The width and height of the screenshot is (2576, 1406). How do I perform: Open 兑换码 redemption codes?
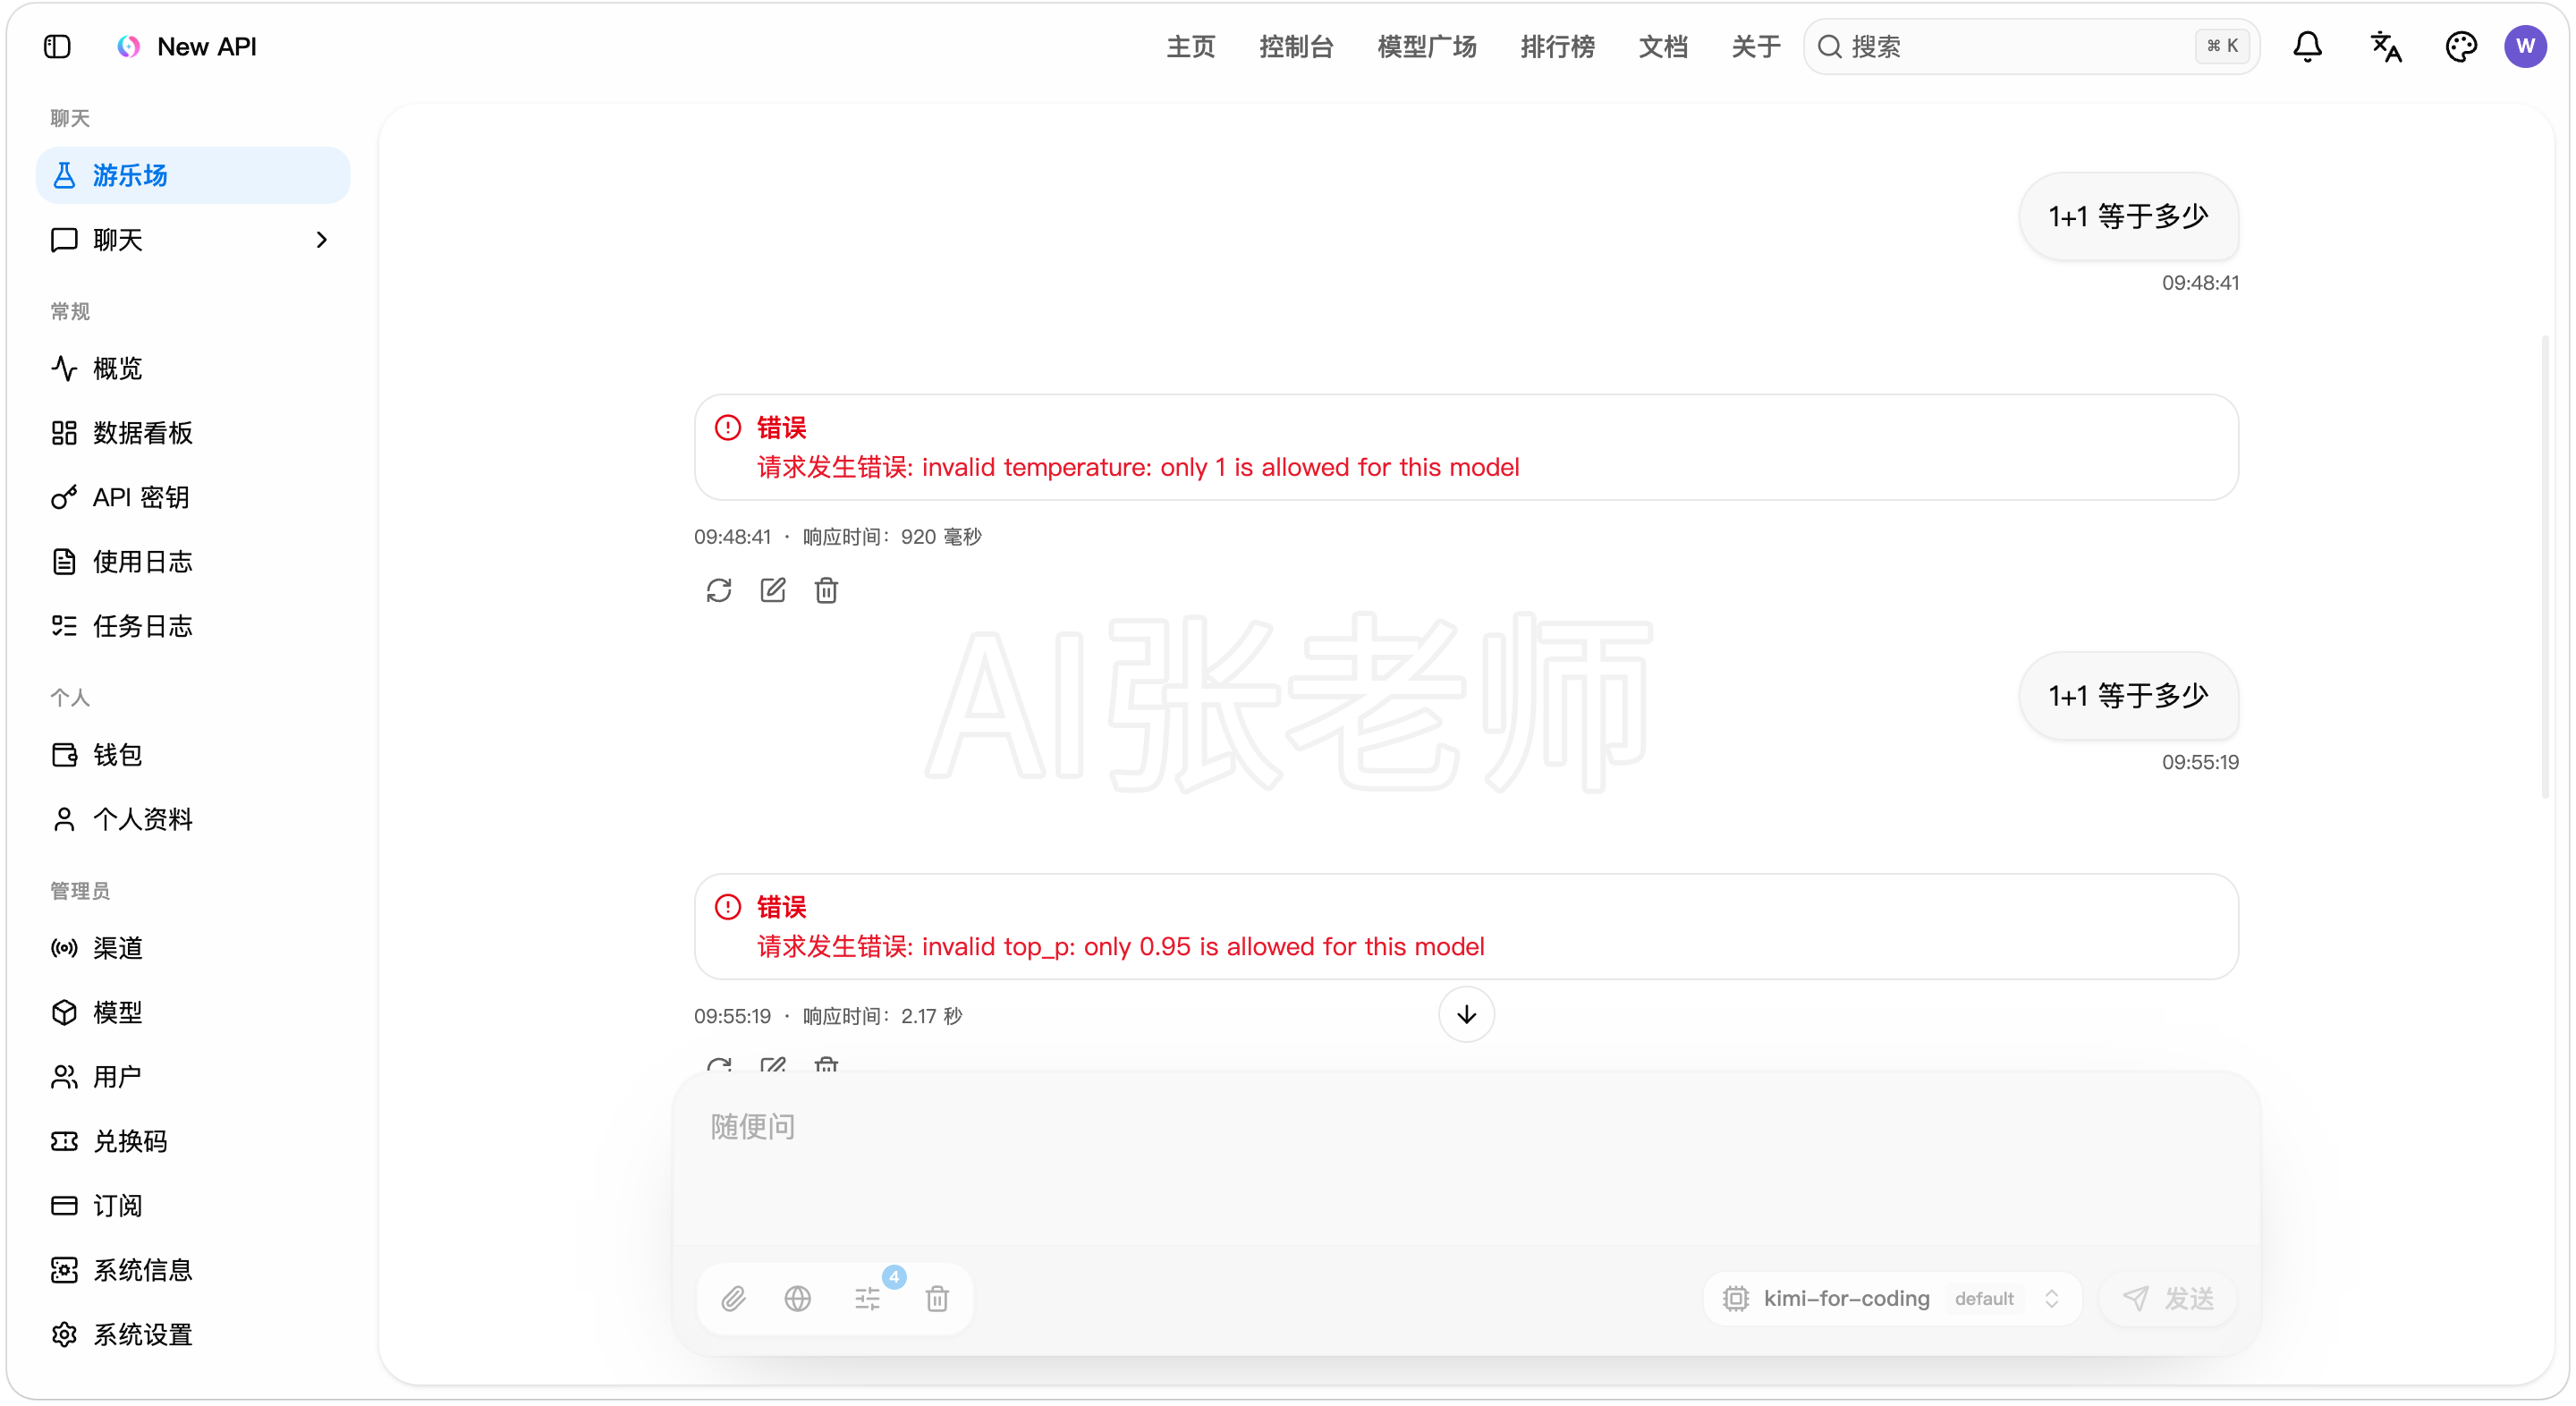(193, 1141)
